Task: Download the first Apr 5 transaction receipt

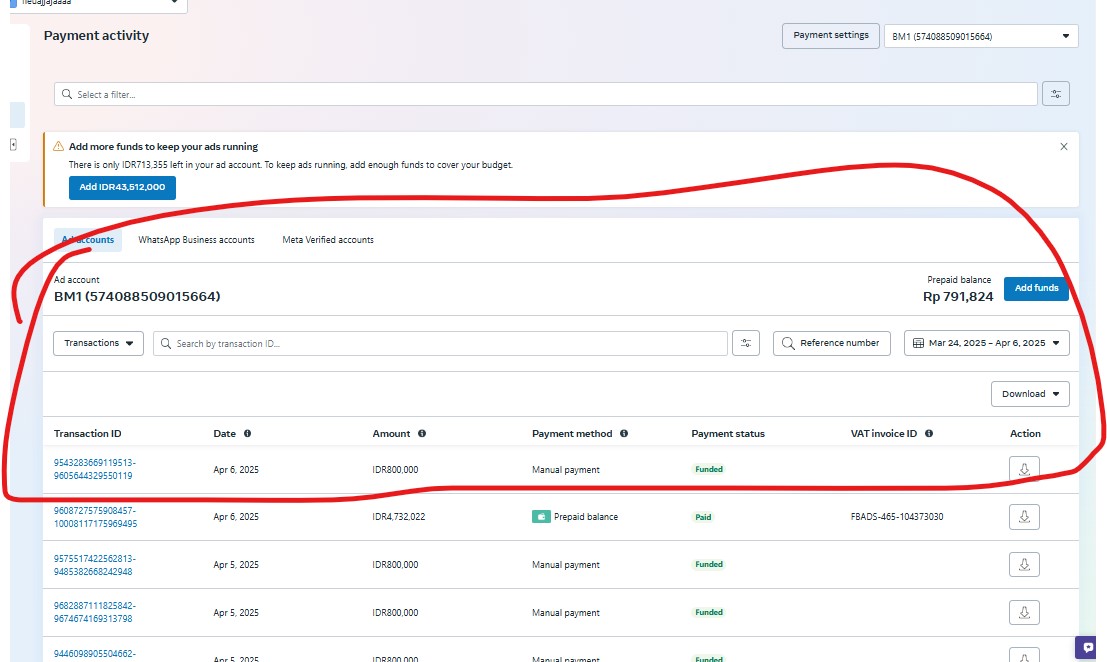Action: [1024, 565]
